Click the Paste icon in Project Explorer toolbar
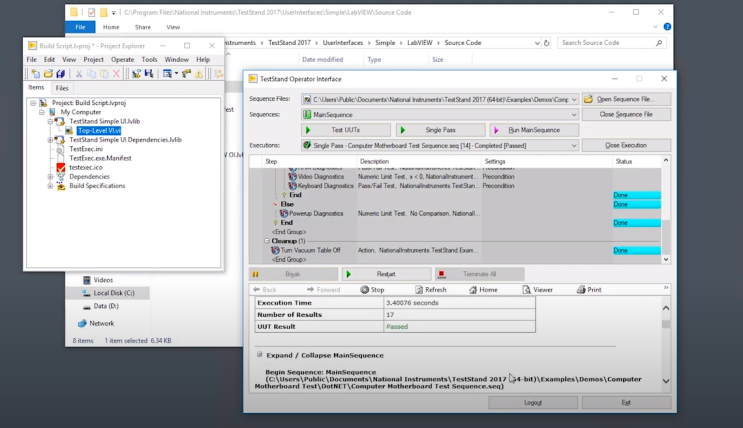Image resolution: width=743 pixels, height=428 pixels. (104, 74)
